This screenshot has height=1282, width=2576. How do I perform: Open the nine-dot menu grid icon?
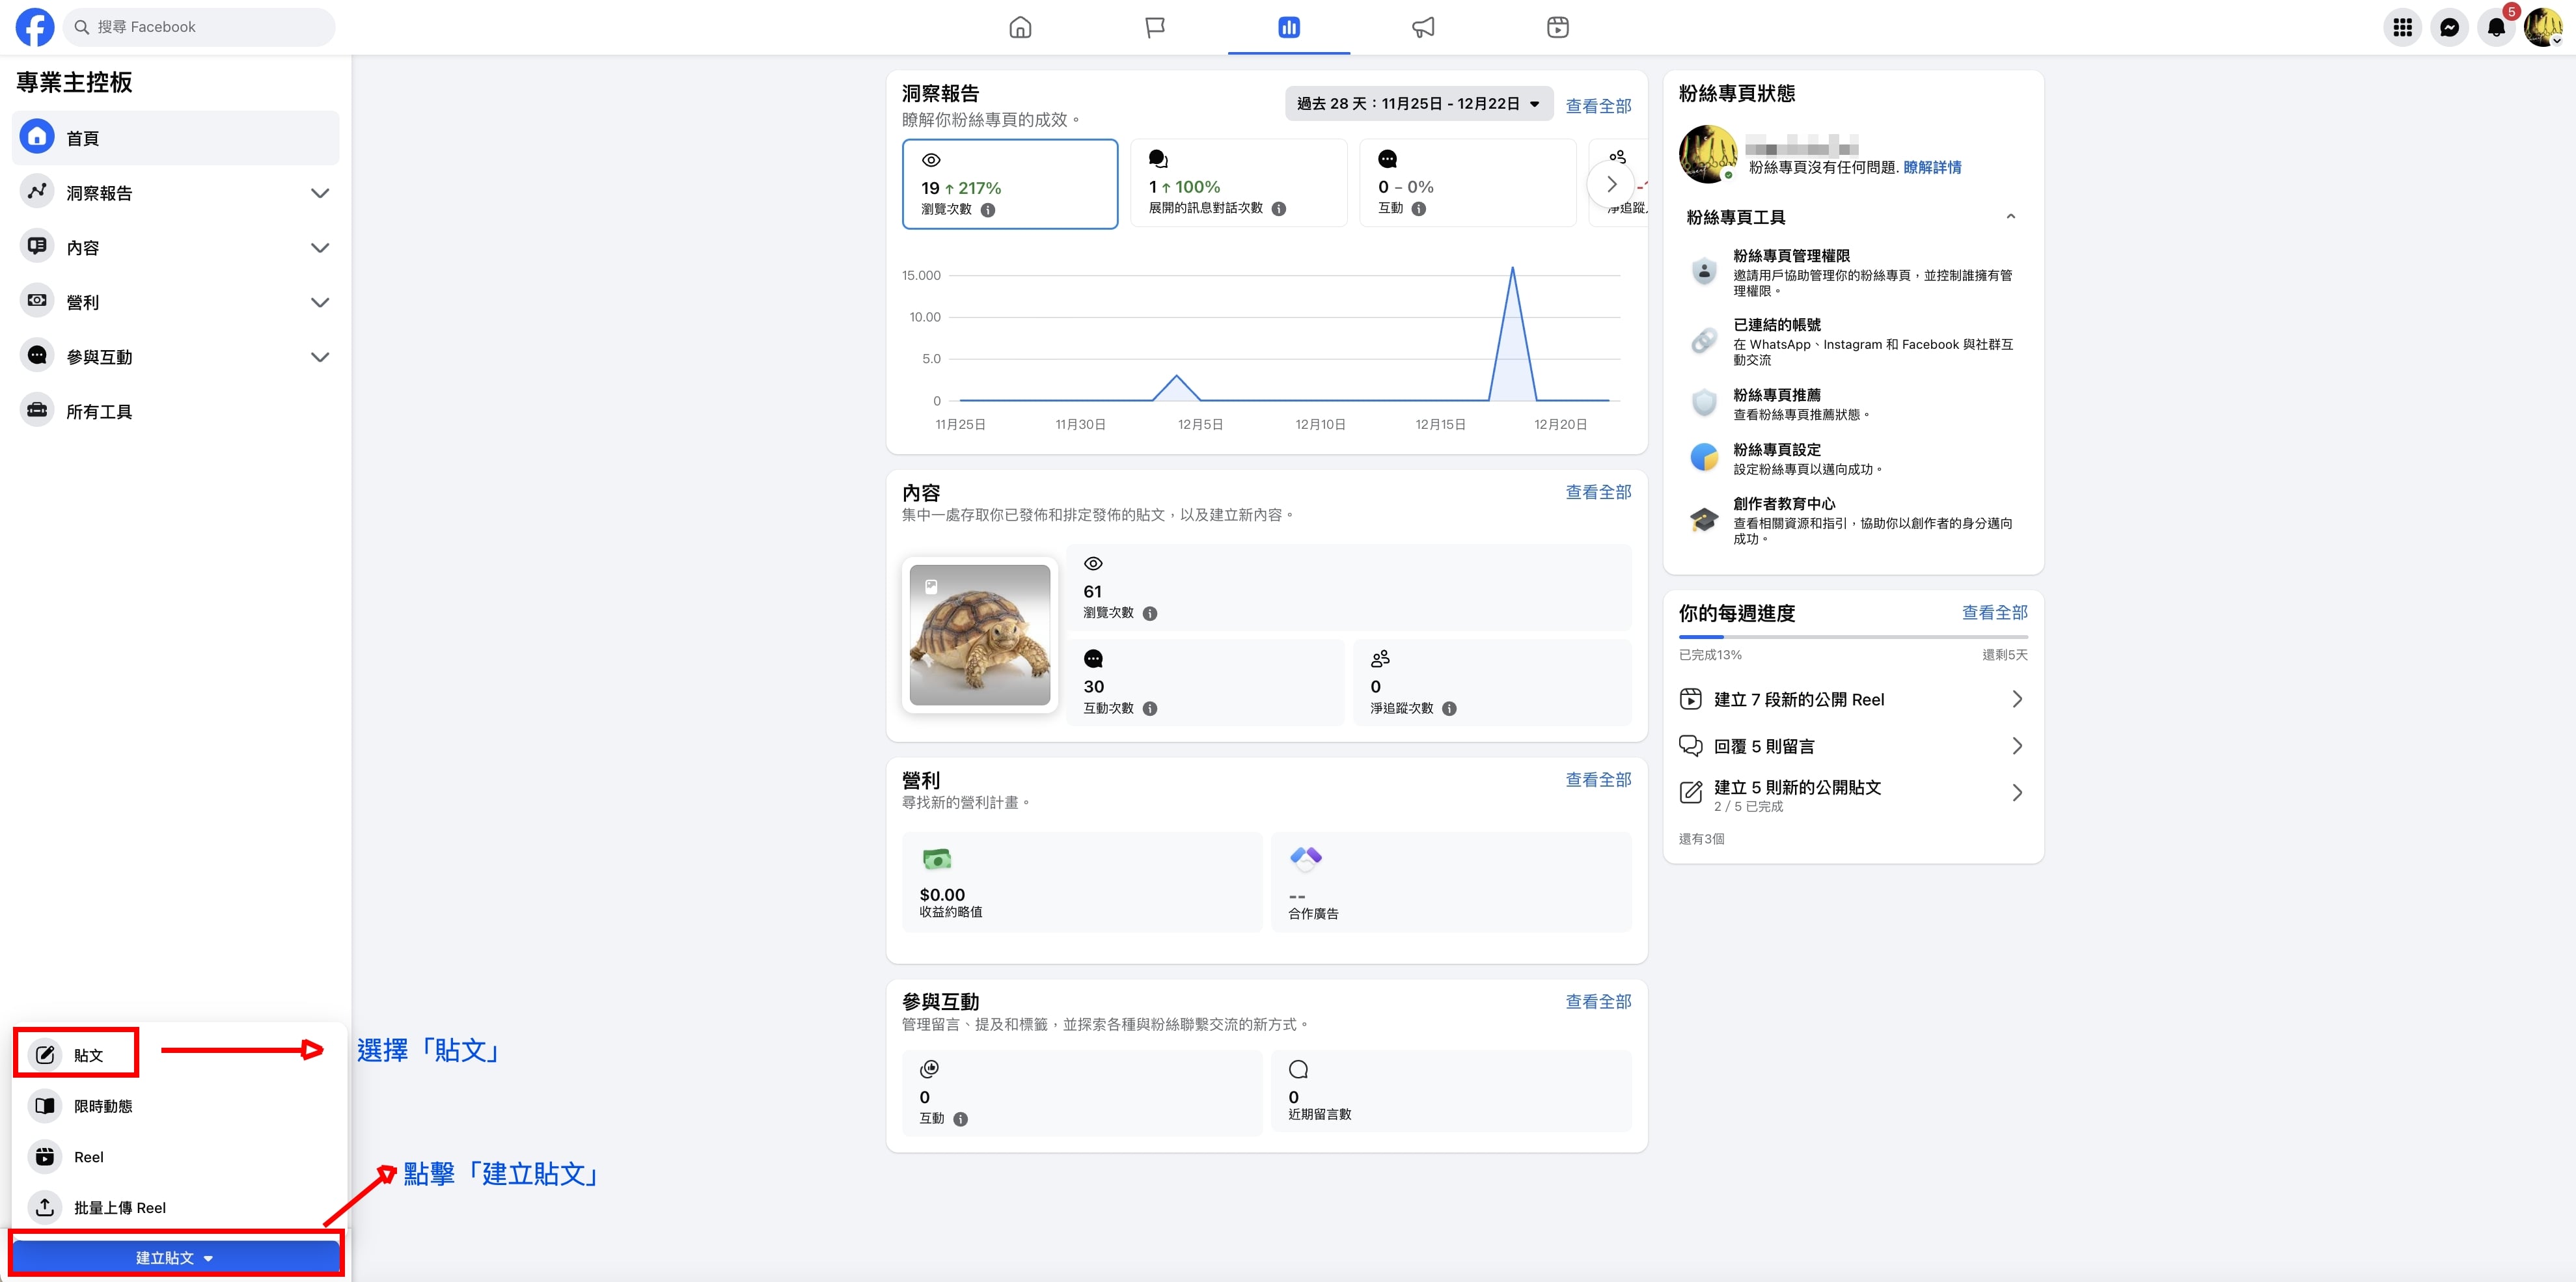2402,27
